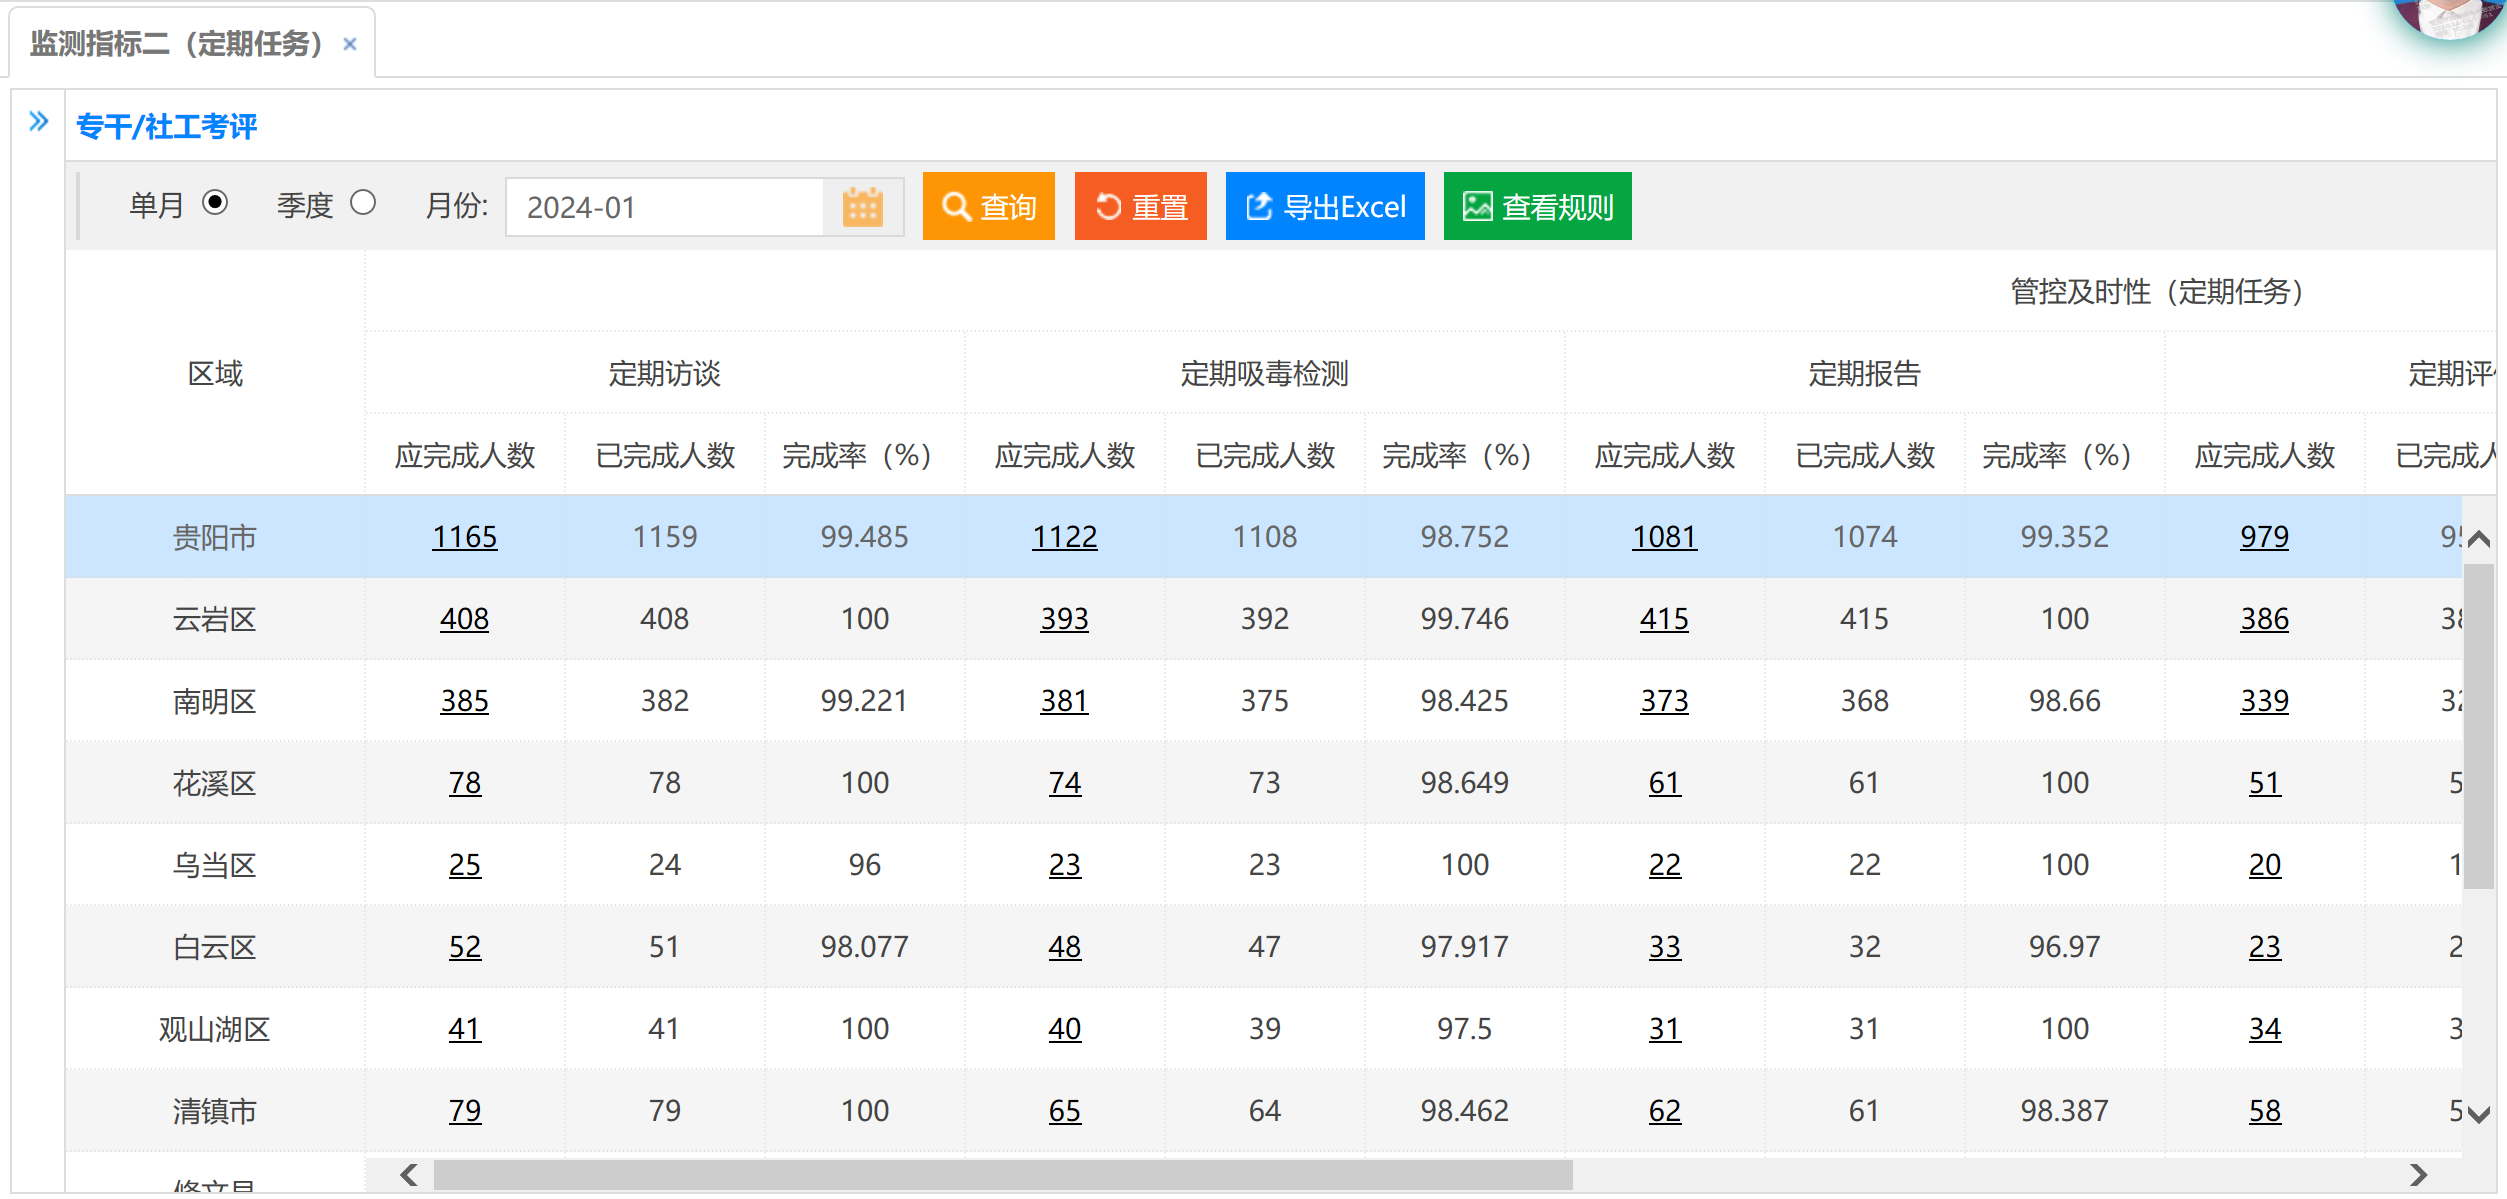2507x1199 pixels.
Task: Focus the 月份 date input field
Action: tap(665, 207)
